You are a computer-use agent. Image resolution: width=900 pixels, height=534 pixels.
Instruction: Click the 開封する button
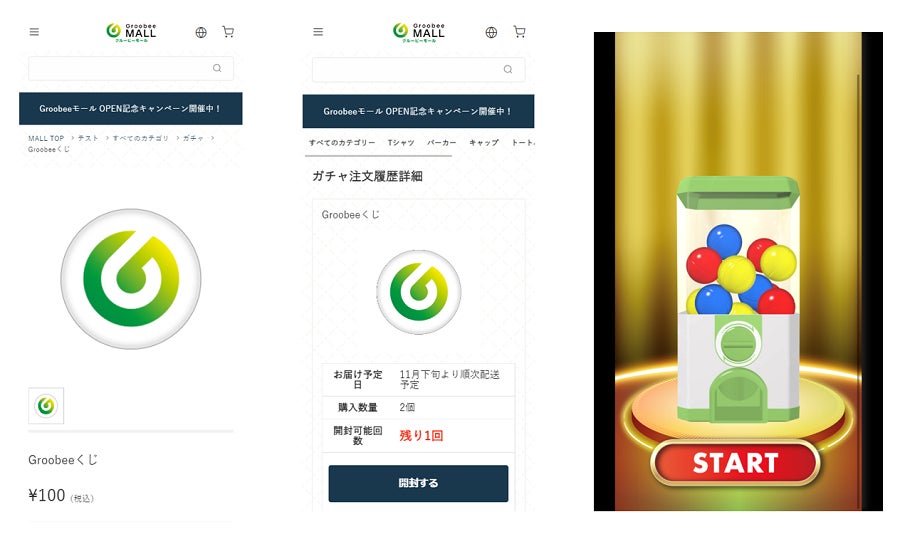418,483
